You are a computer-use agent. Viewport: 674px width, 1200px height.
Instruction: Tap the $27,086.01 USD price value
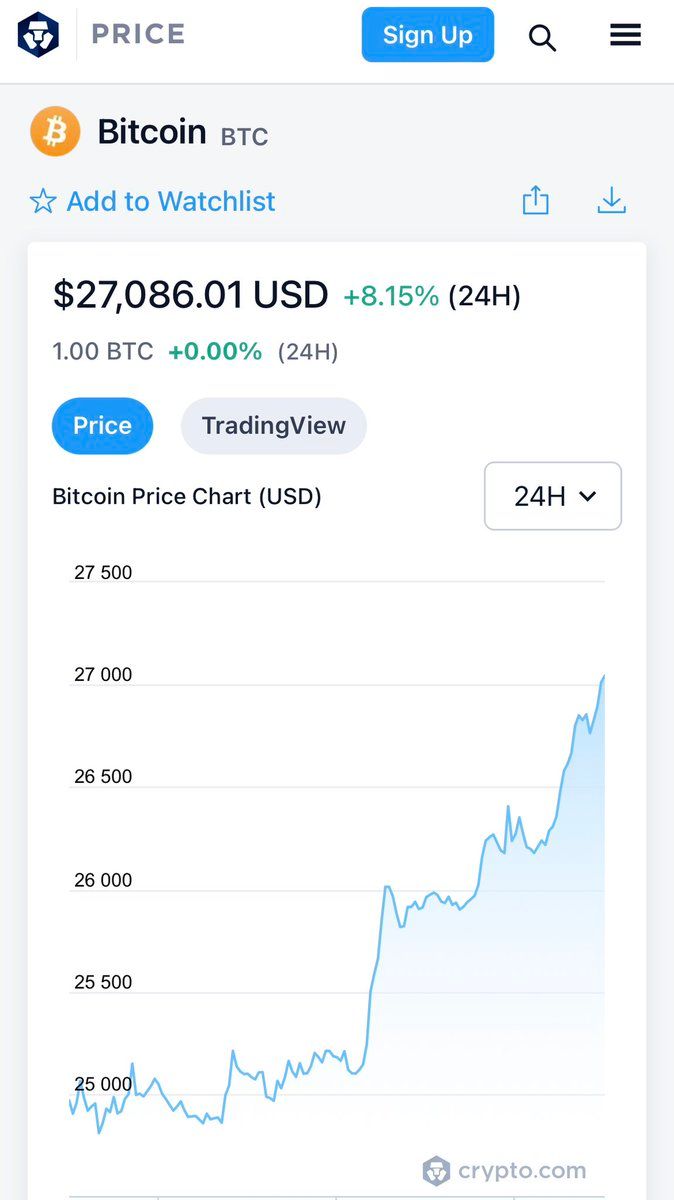pos(190,295)
